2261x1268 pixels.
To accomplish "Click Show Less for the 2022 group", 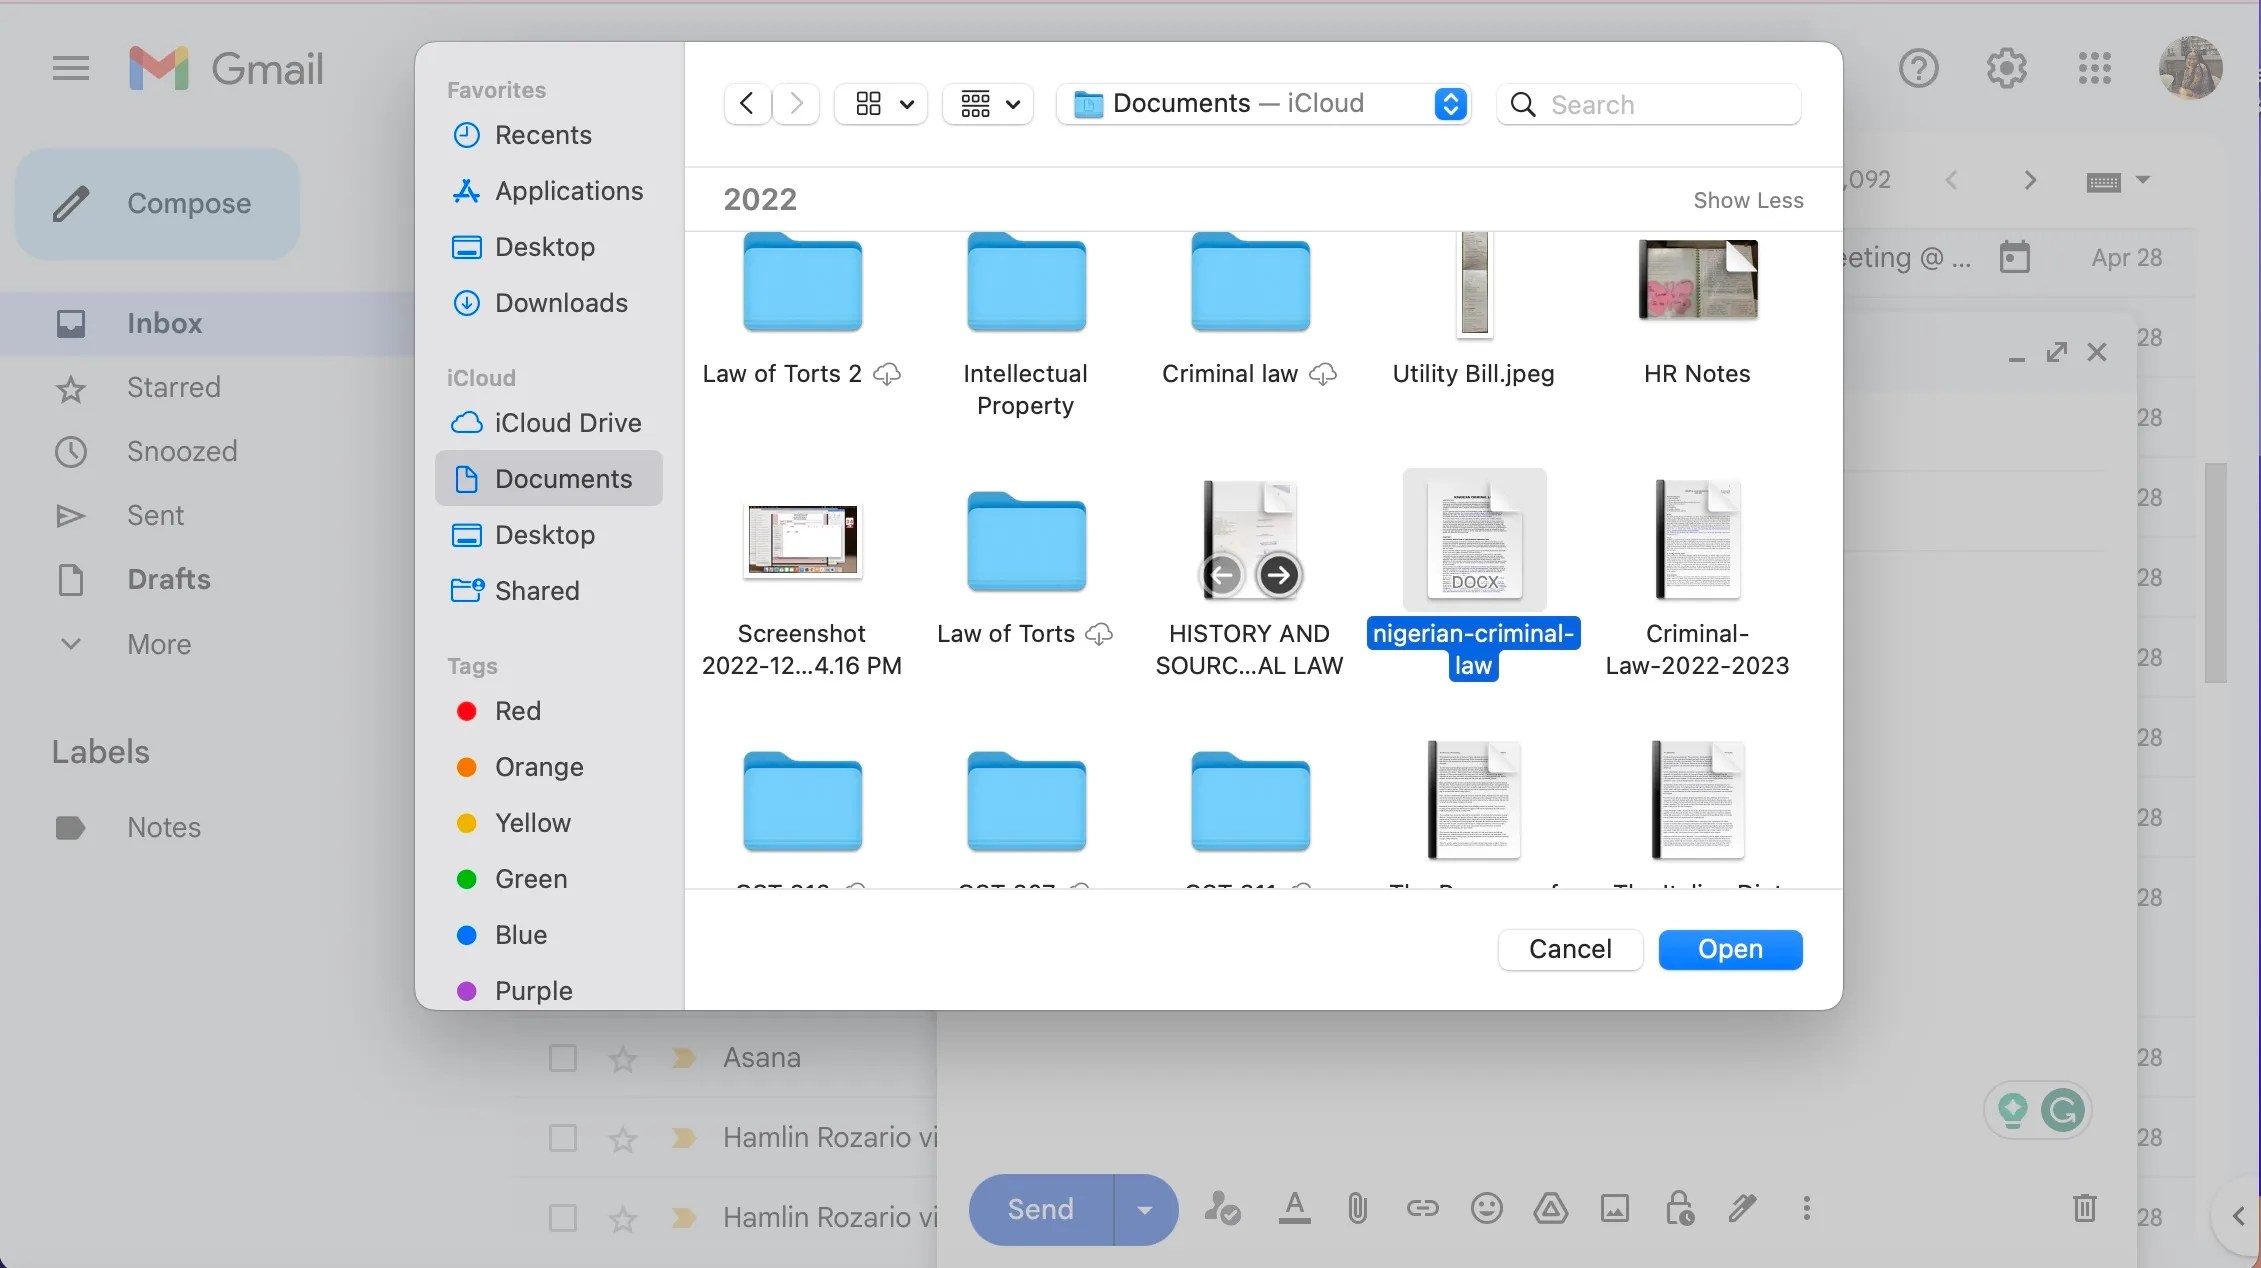I will click(1748, 199).
